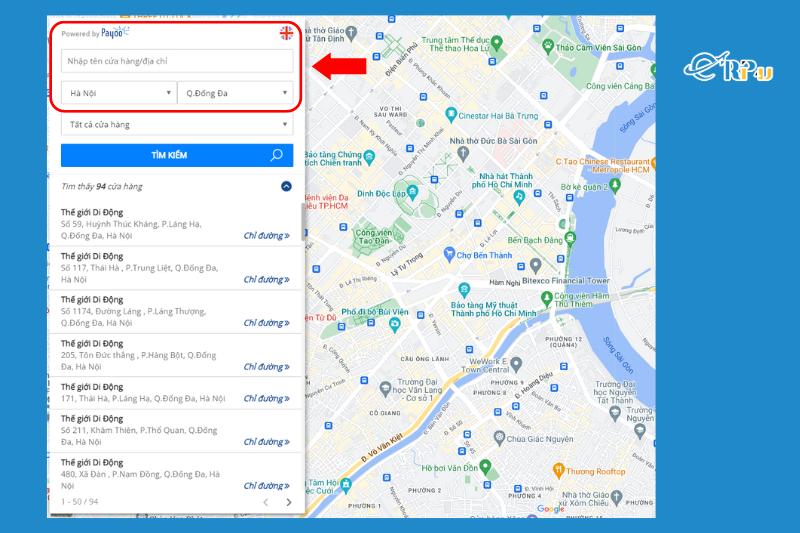Open the Hà Nội city dropdown
Viewport: 800px width, 533px height.
pos(118,93)
